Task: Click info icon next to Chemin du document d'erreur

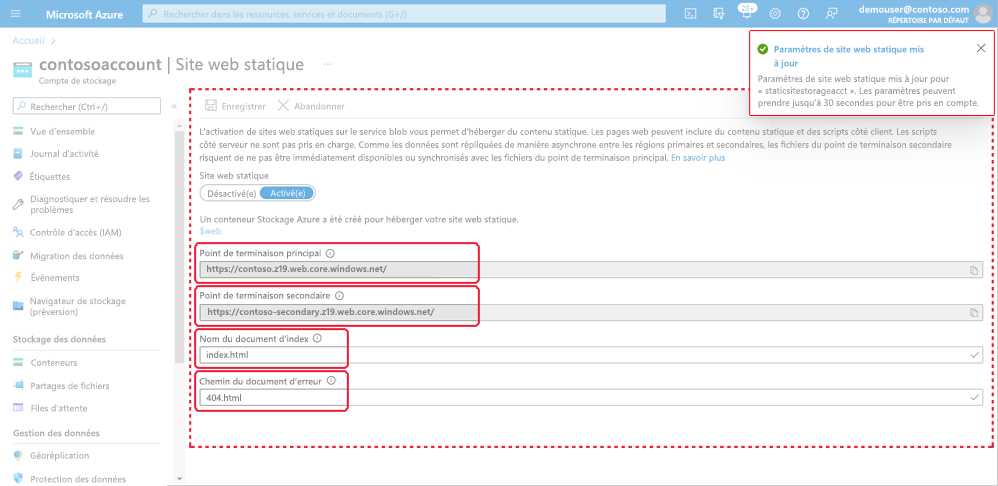Action: tap(331, 380)
